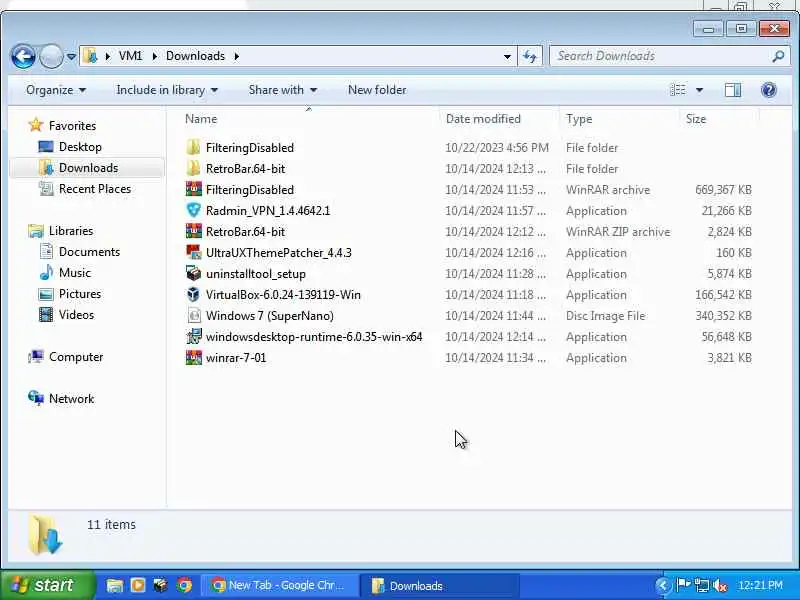Open the Pictures library
The image size is (800, 600).
(x=80, y=294)
